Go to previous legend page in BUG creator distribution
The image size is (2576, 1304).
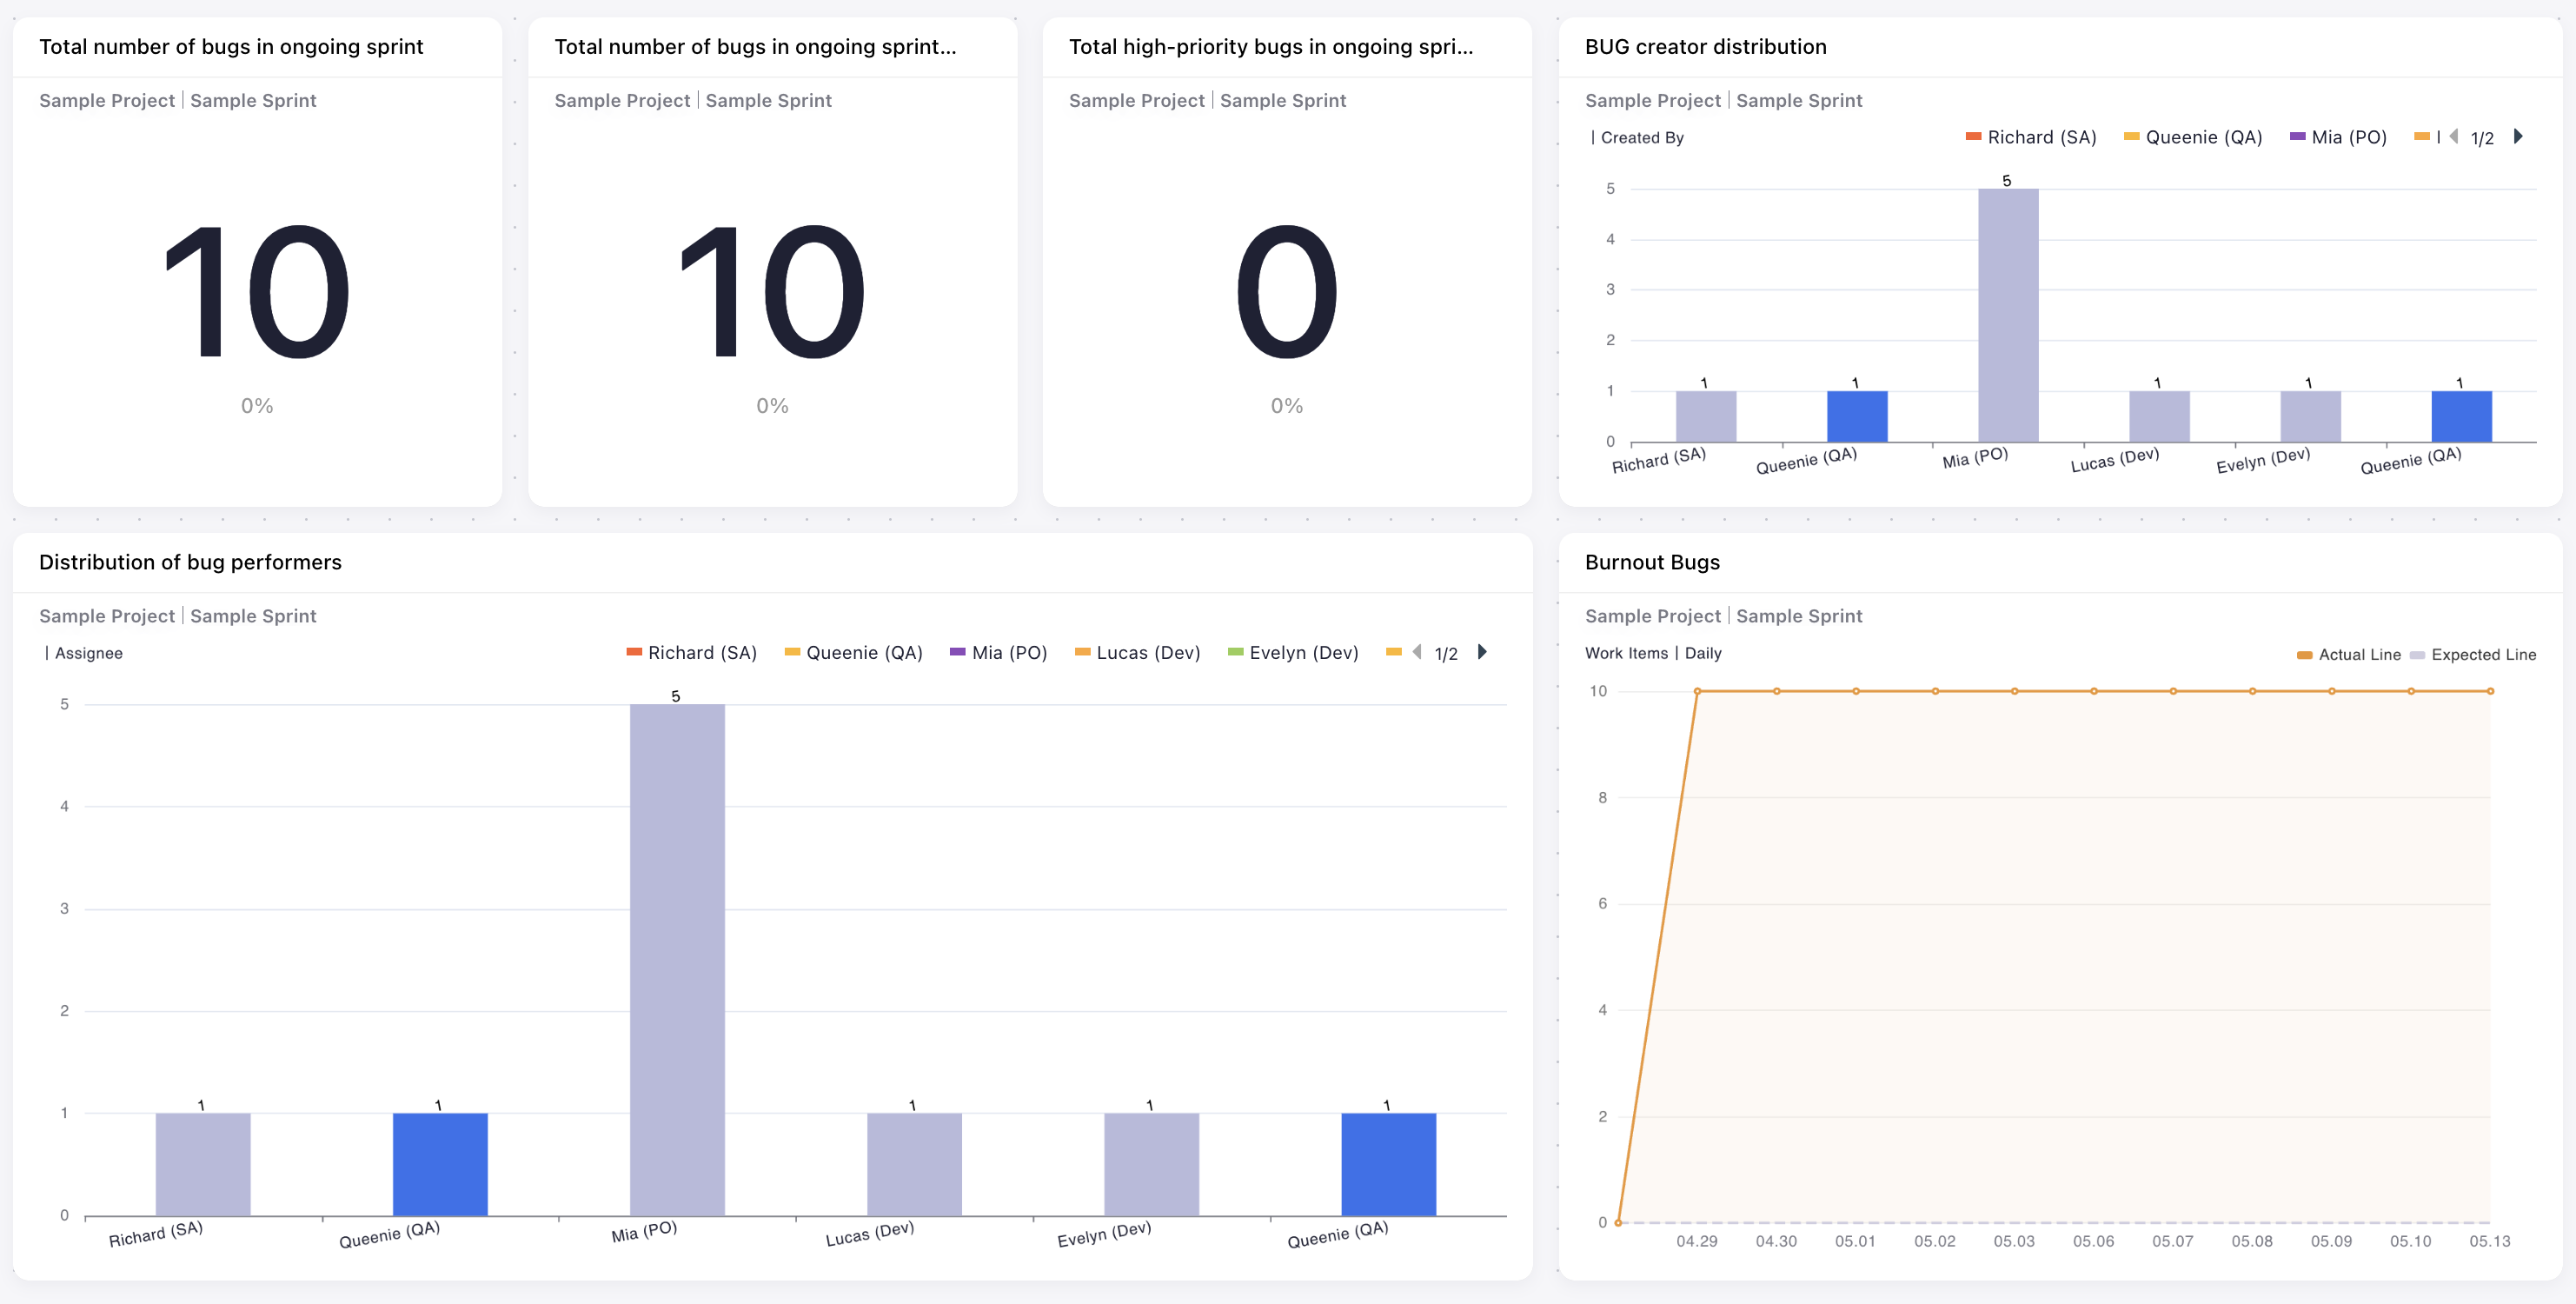click(2454, 137)
